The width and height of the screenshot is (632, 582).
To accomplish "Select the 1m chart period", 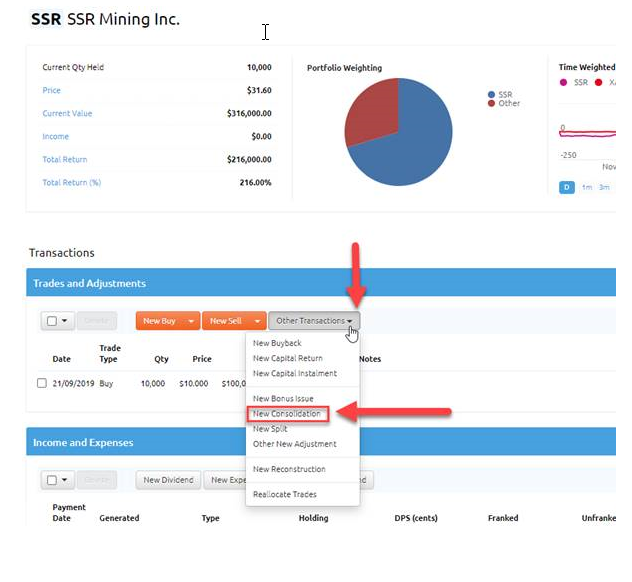I will pyautogui.click(x=587, y=187).
